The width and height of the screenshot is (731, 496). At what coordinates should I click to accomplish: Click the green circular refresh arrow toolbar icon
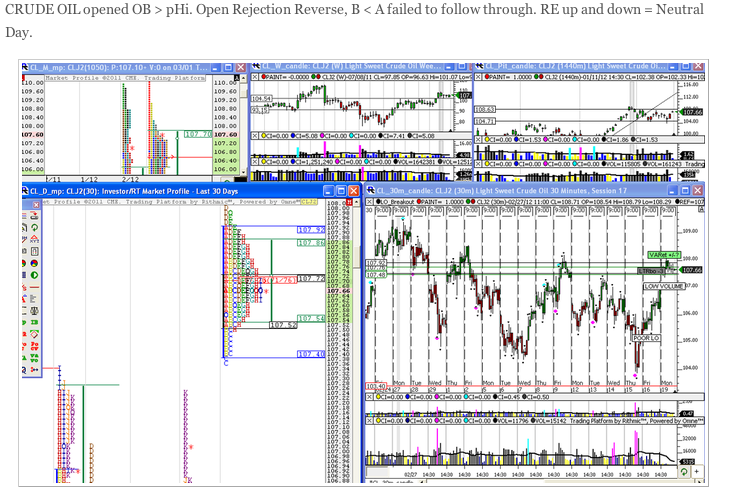coord(34,227)
